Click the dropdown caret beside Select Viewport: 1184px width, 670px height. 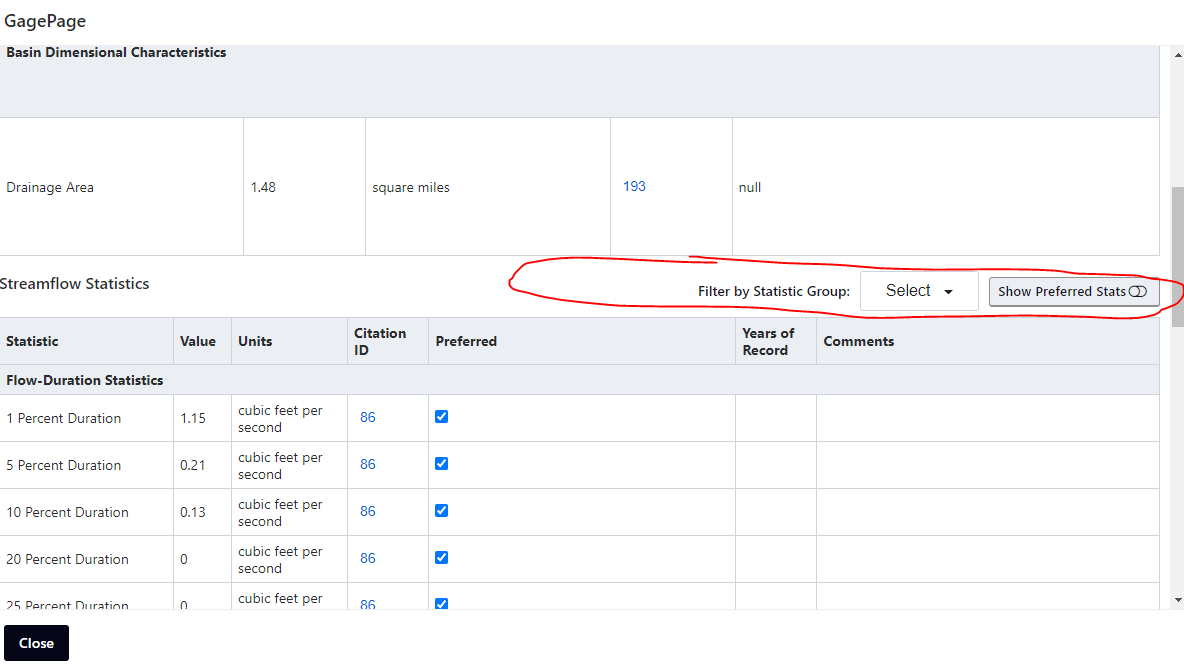coord(948,292)
